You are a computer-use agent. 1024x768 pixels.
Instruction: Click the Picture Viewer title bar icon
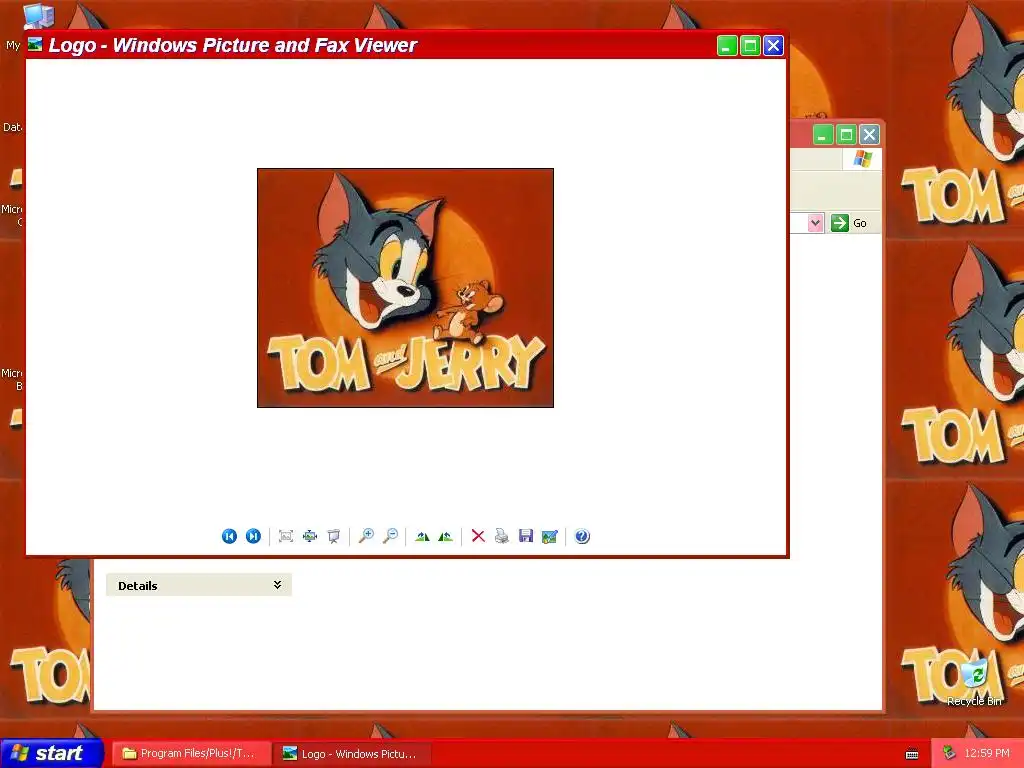tap(35, 44)
